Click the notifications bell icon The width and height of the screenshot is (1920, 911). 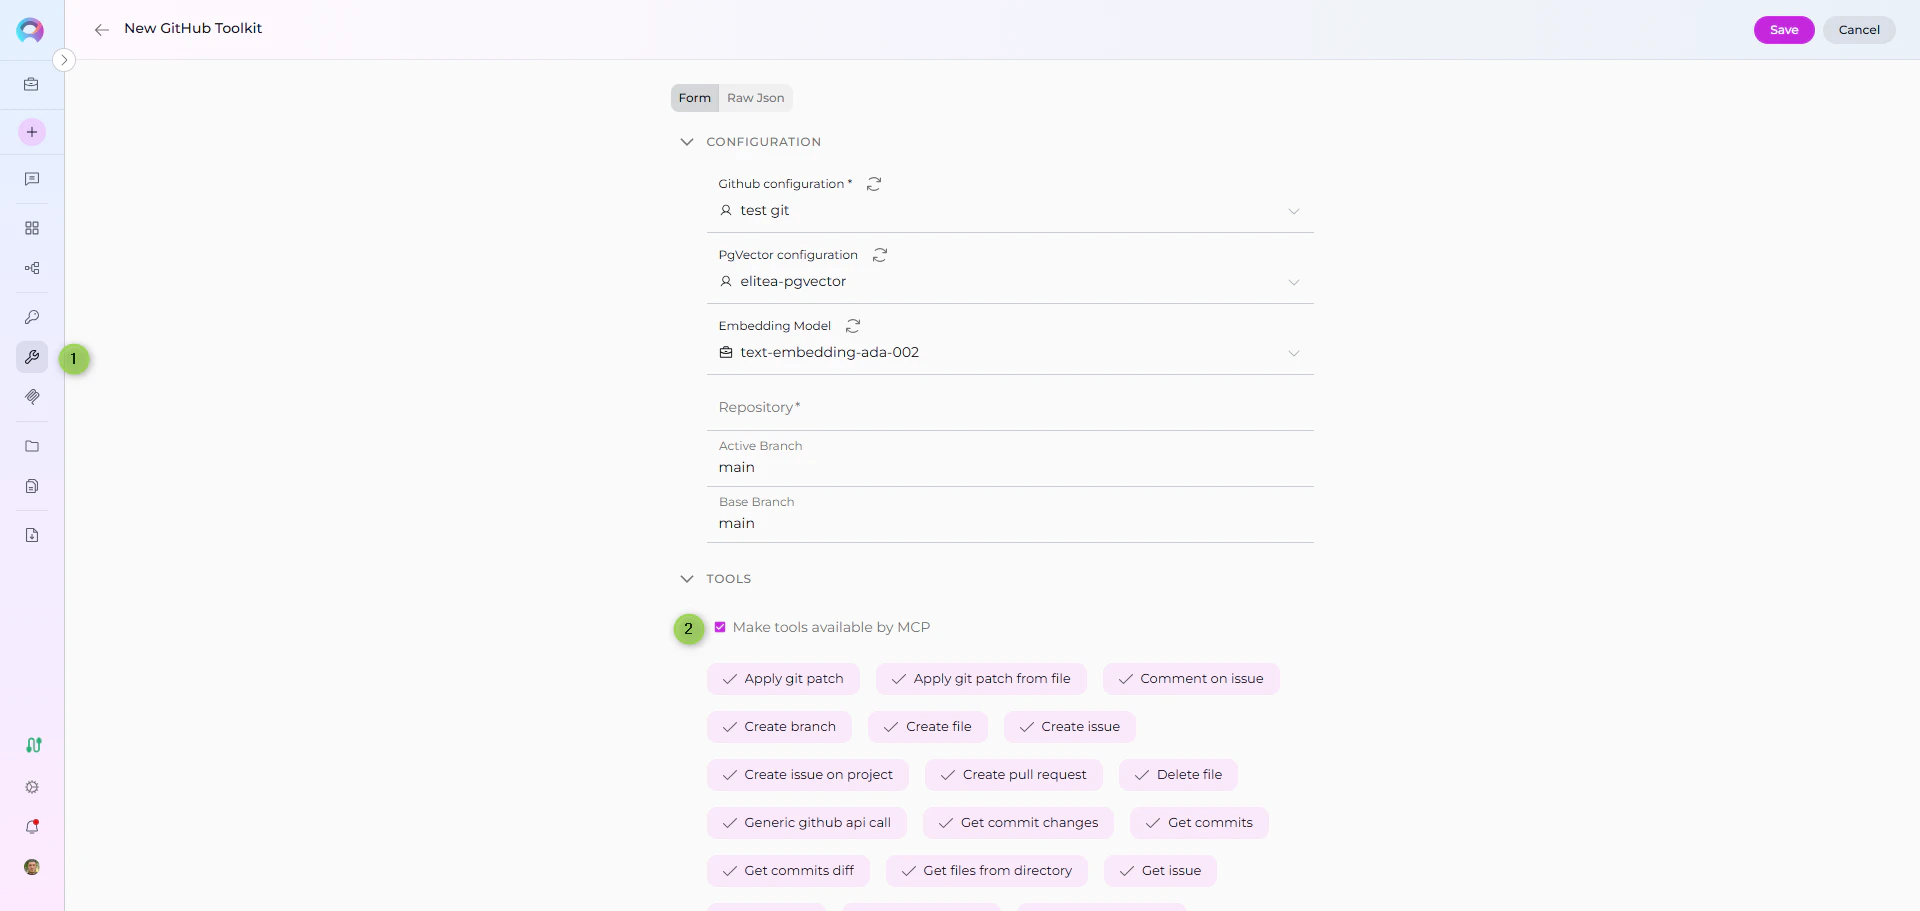pyautogui.click(x=31, y=827)
